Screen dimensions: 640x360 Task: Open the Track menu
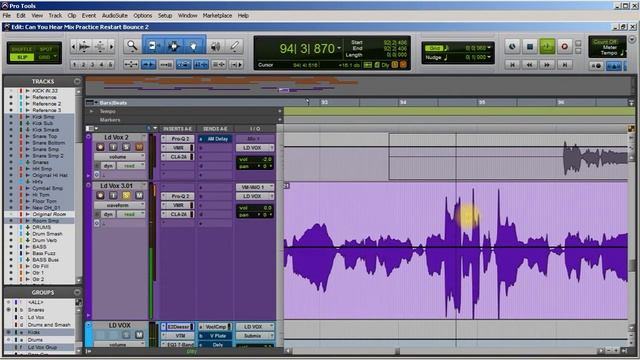click(55, 16)
